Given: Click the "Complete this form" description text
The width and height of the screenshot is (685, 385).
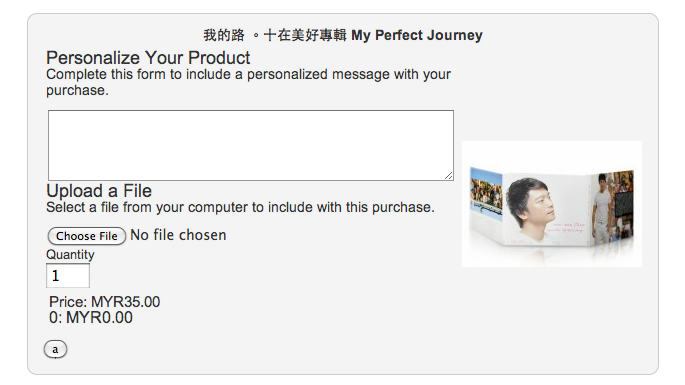Looking at the screenshot, I should (248, 82).
